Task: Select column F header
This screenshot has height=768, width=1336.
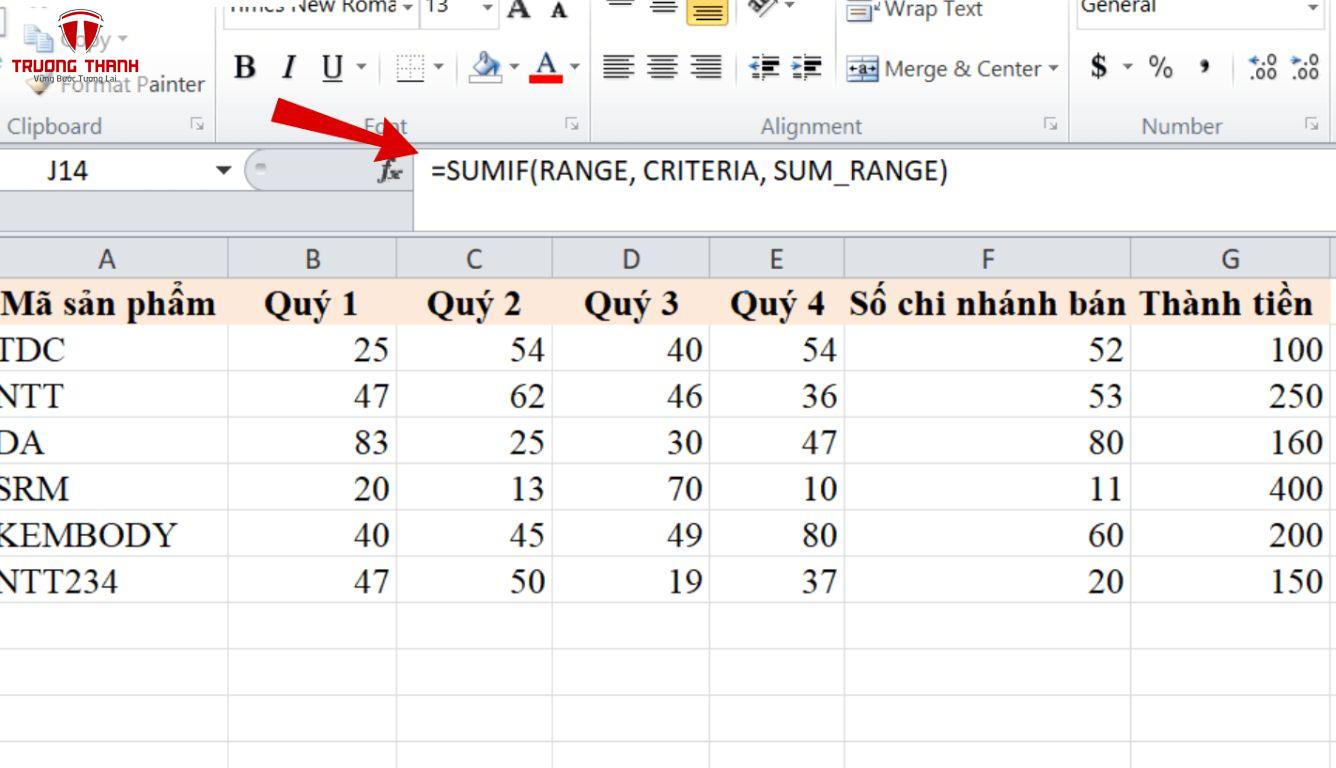Action: [x=988, y=260]
